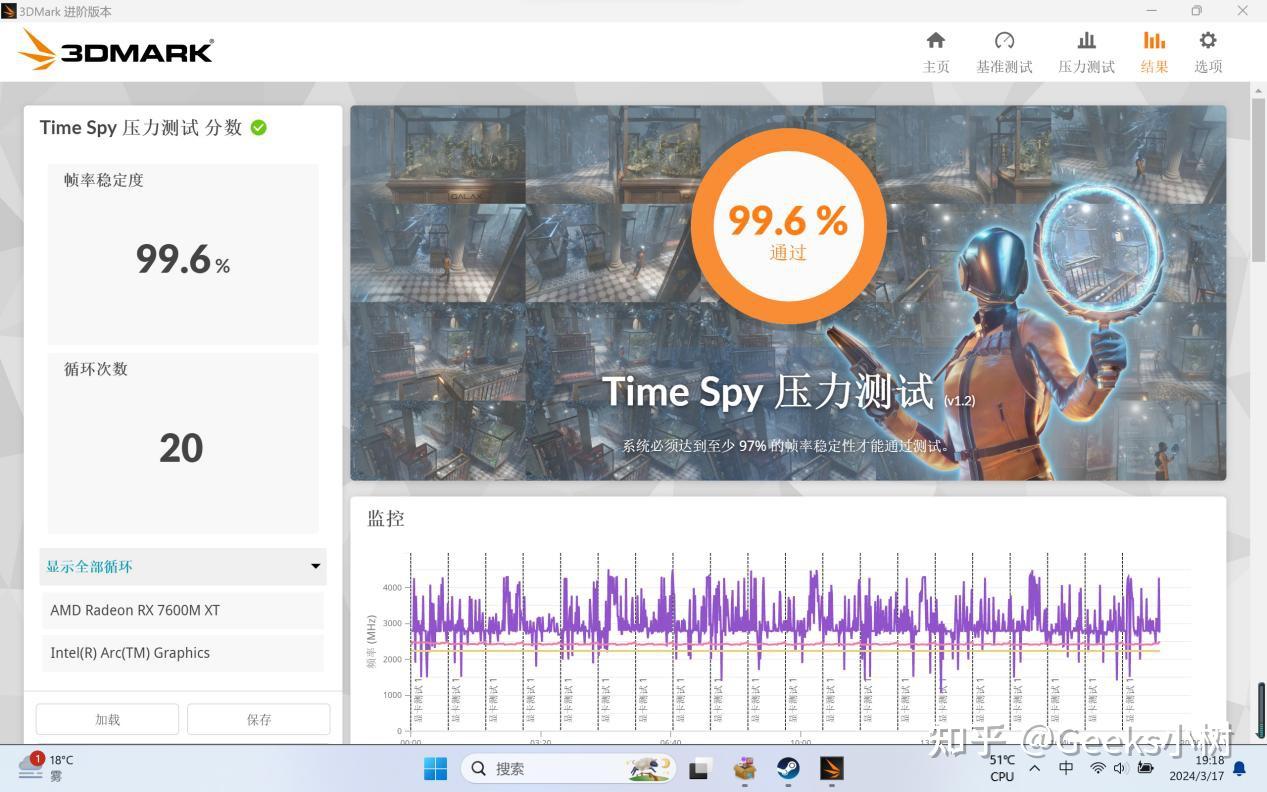Click the 保存 save button
Screen dimensions: 1267x792
259,719
